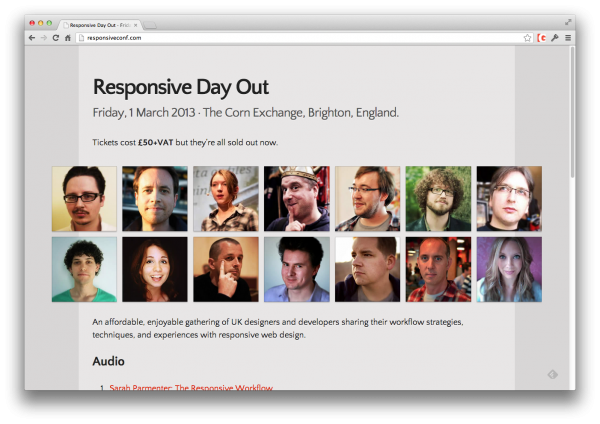Zoom window with the green traffic light
The image size is (600, 424).
[x=49, y=23]
